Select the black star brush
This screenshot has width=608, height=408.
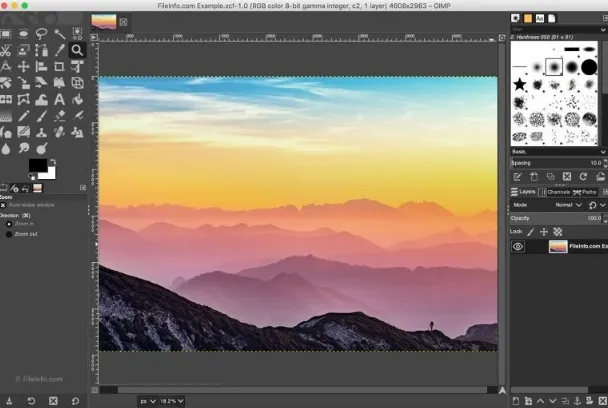click(520, 84)
